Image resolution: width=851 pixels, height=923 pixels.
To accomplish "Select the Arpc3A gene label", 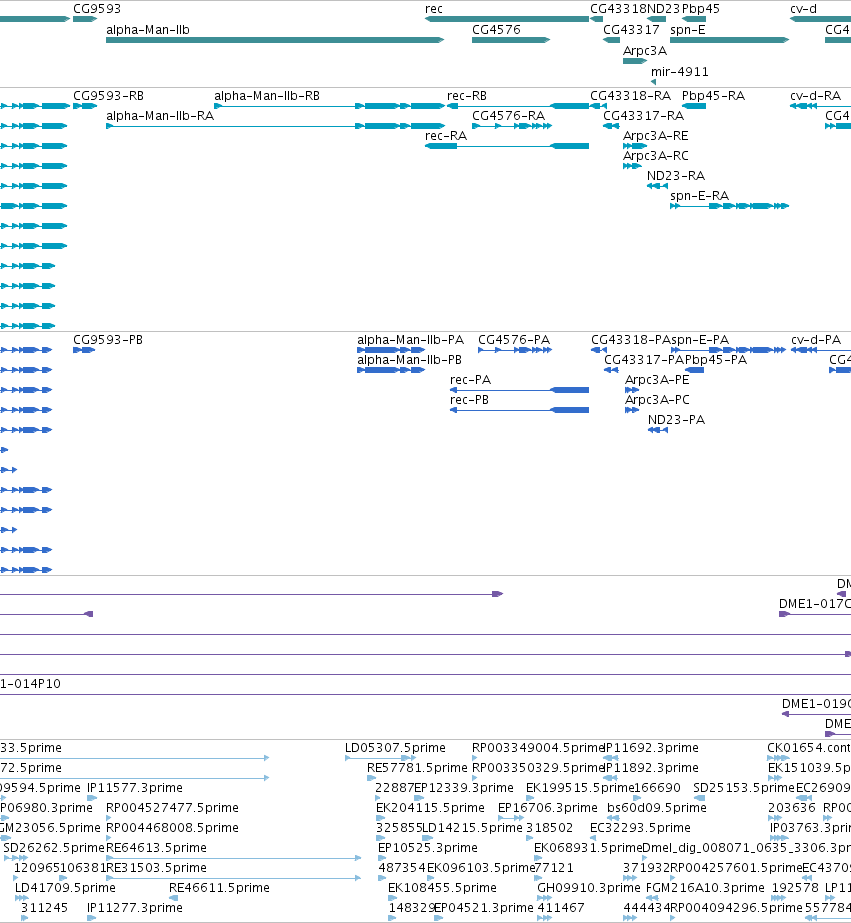I will tap(644, 51).
